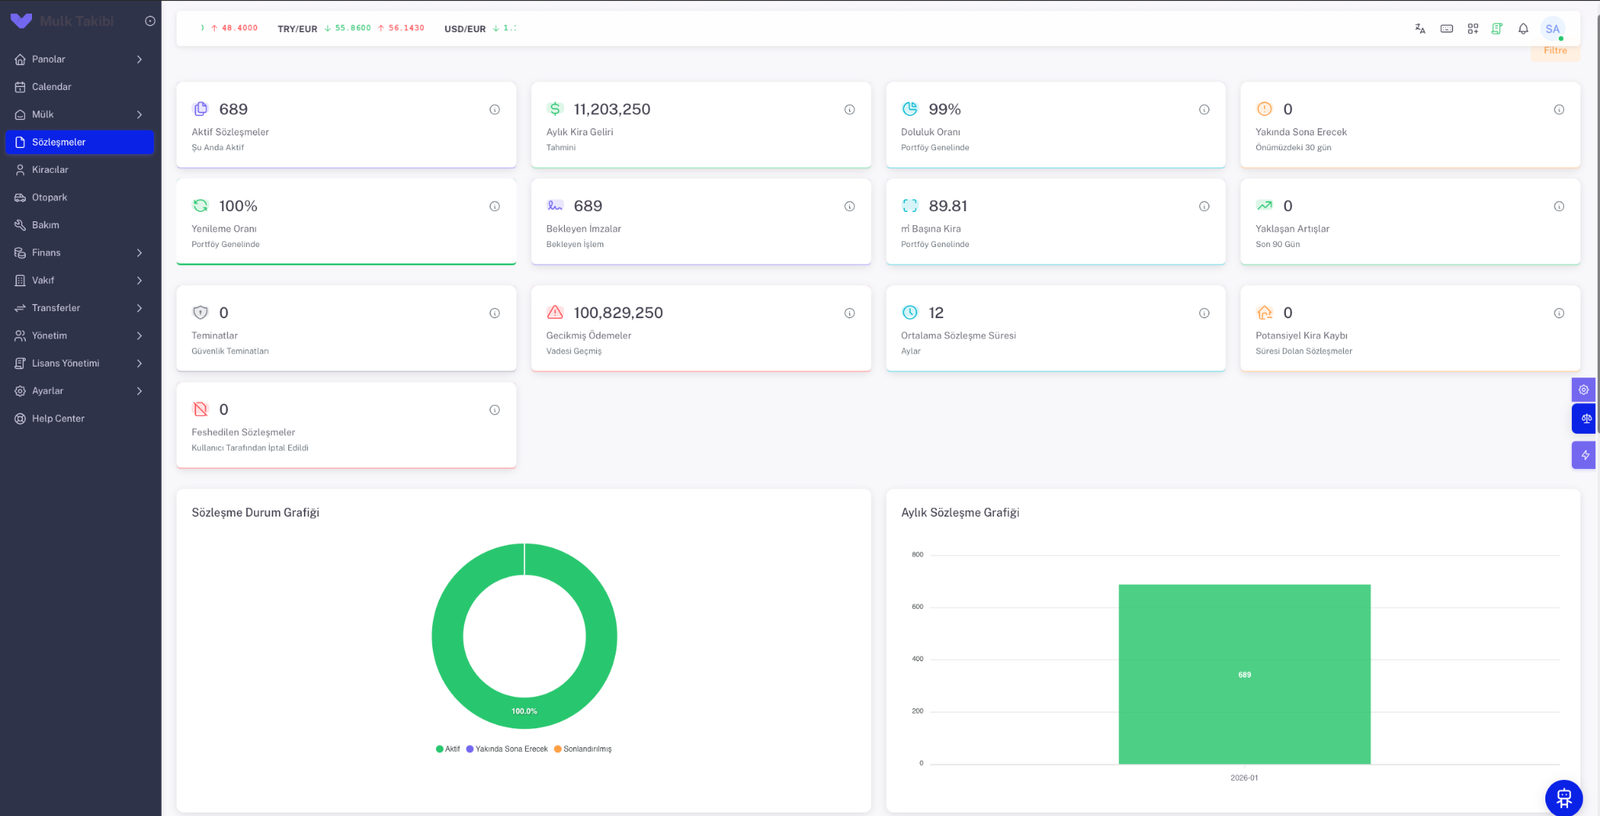This screenshot has width=1600, height=816.
Task: Expand Lisans Yönetimi menu
Action: [80, 364]
